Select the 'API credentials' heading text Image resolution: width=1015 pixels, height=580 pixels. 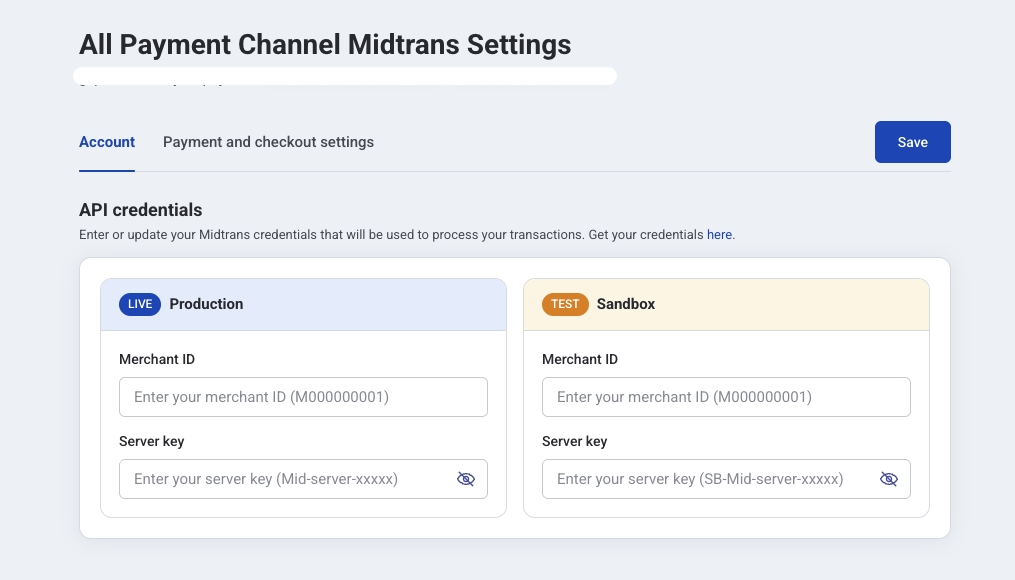[140, 210]
